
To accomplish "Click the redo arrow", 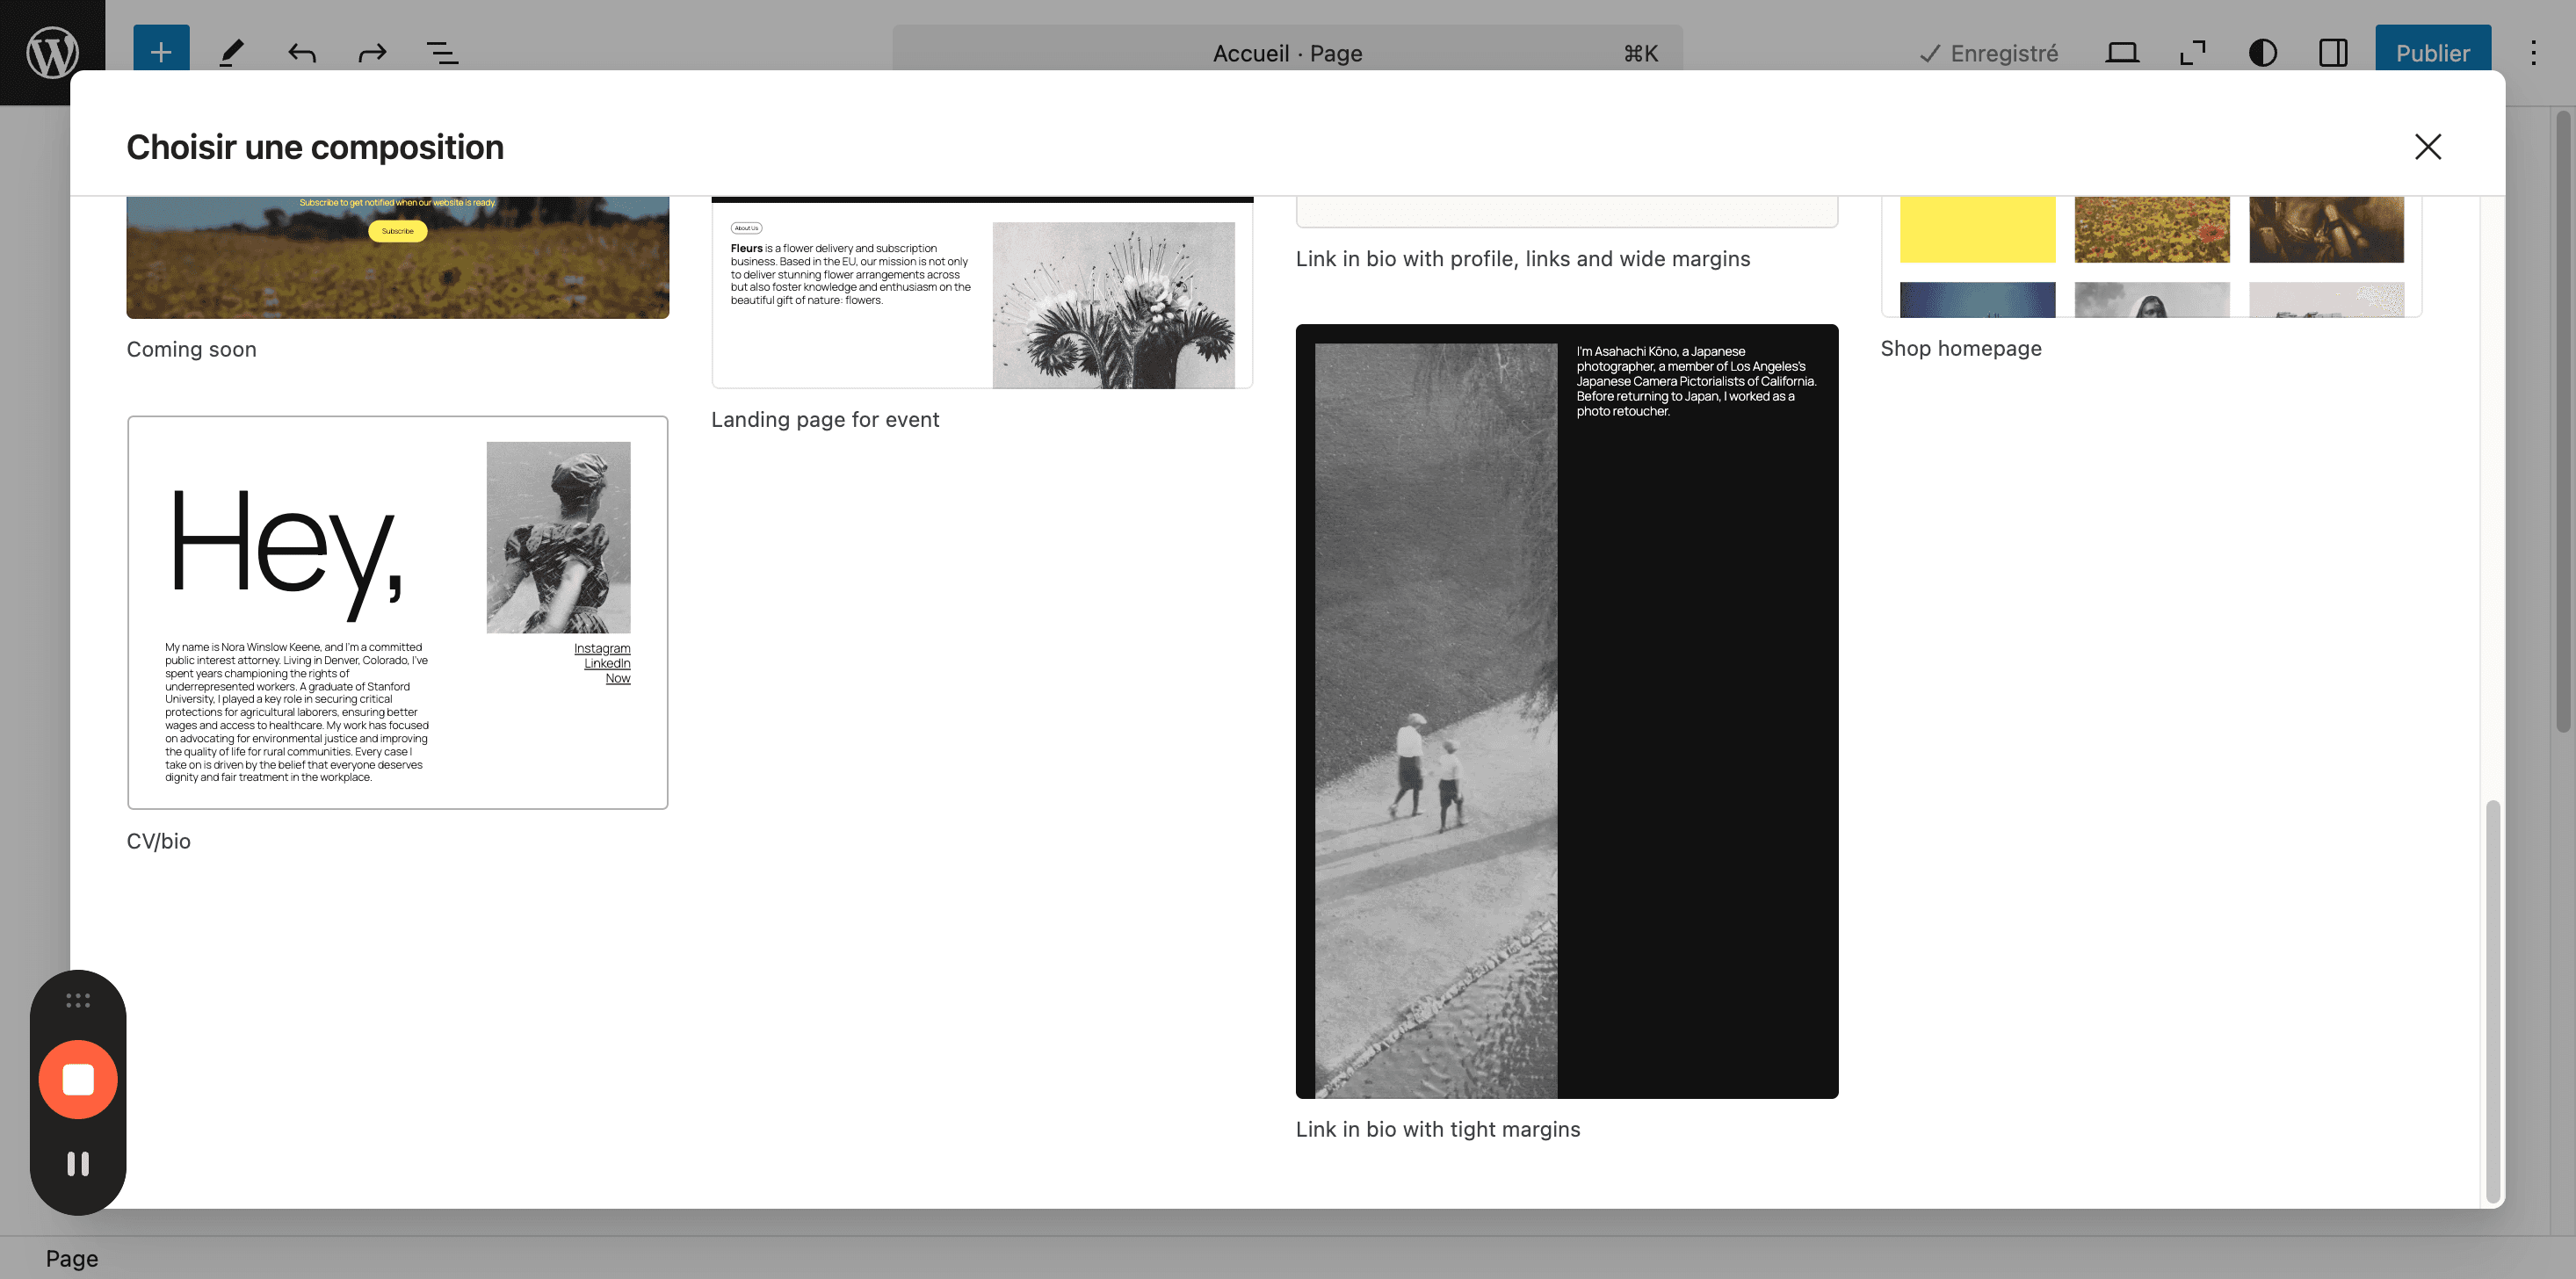I will point(372,52).
